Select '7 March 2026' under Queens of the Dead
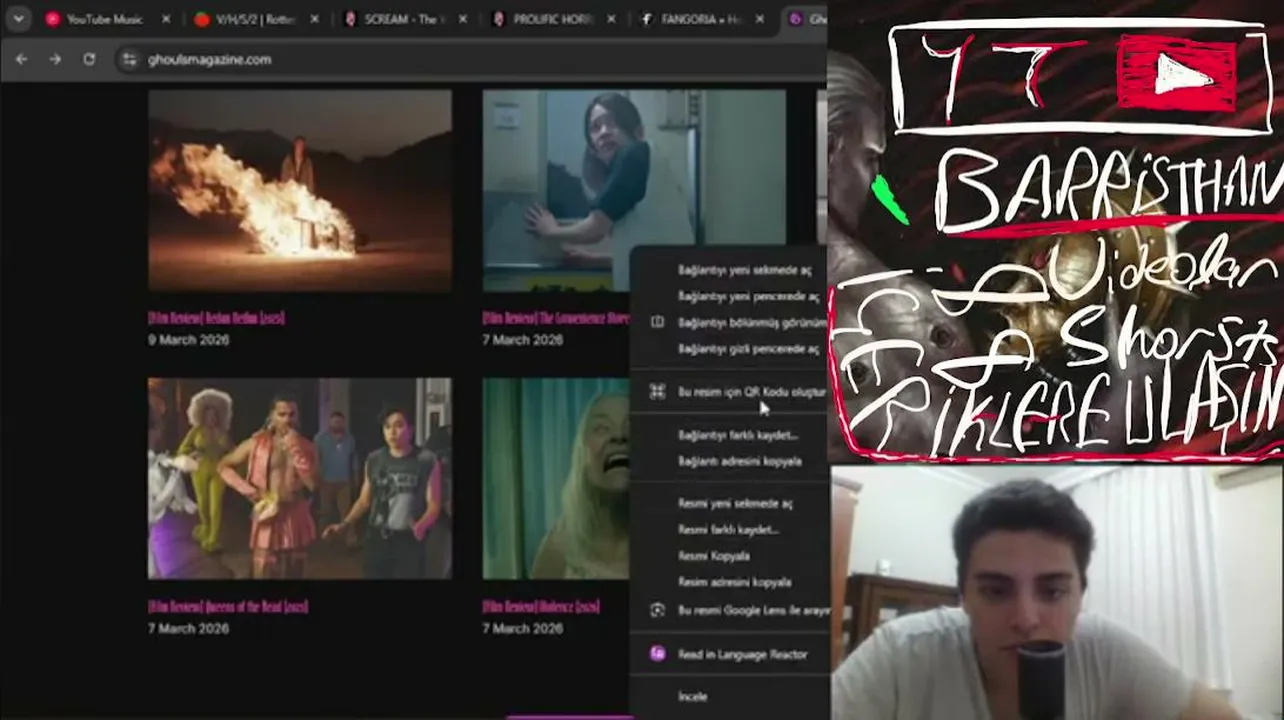Screen dimensions: 1284x720 pos(189,629)
